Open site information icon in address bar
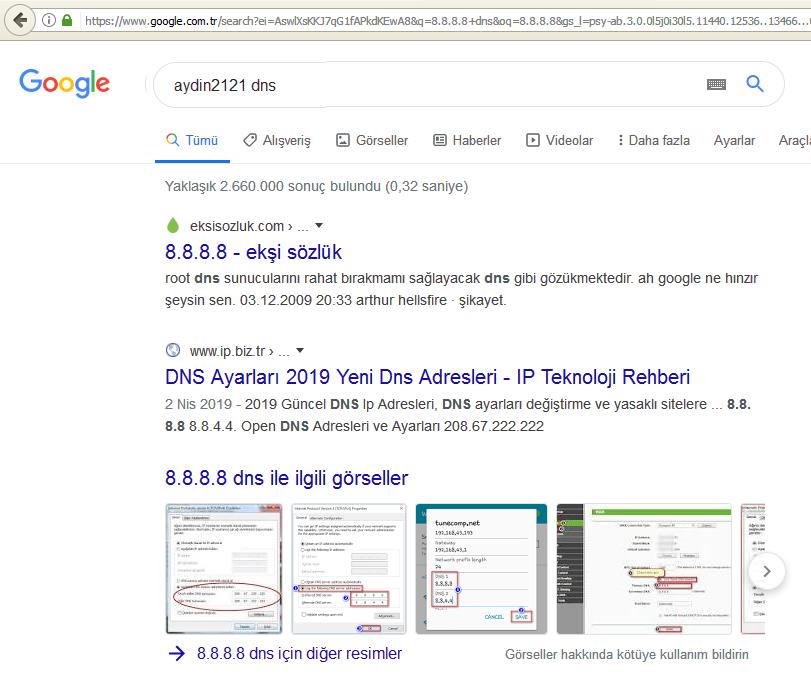This screenshot has height=675, width=811. [x=49, y=21]
